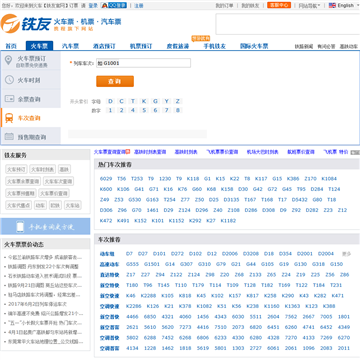Choose number index 8
This screenshot has width=360, height=360.
pyautogui.click(x=178, y=110)
